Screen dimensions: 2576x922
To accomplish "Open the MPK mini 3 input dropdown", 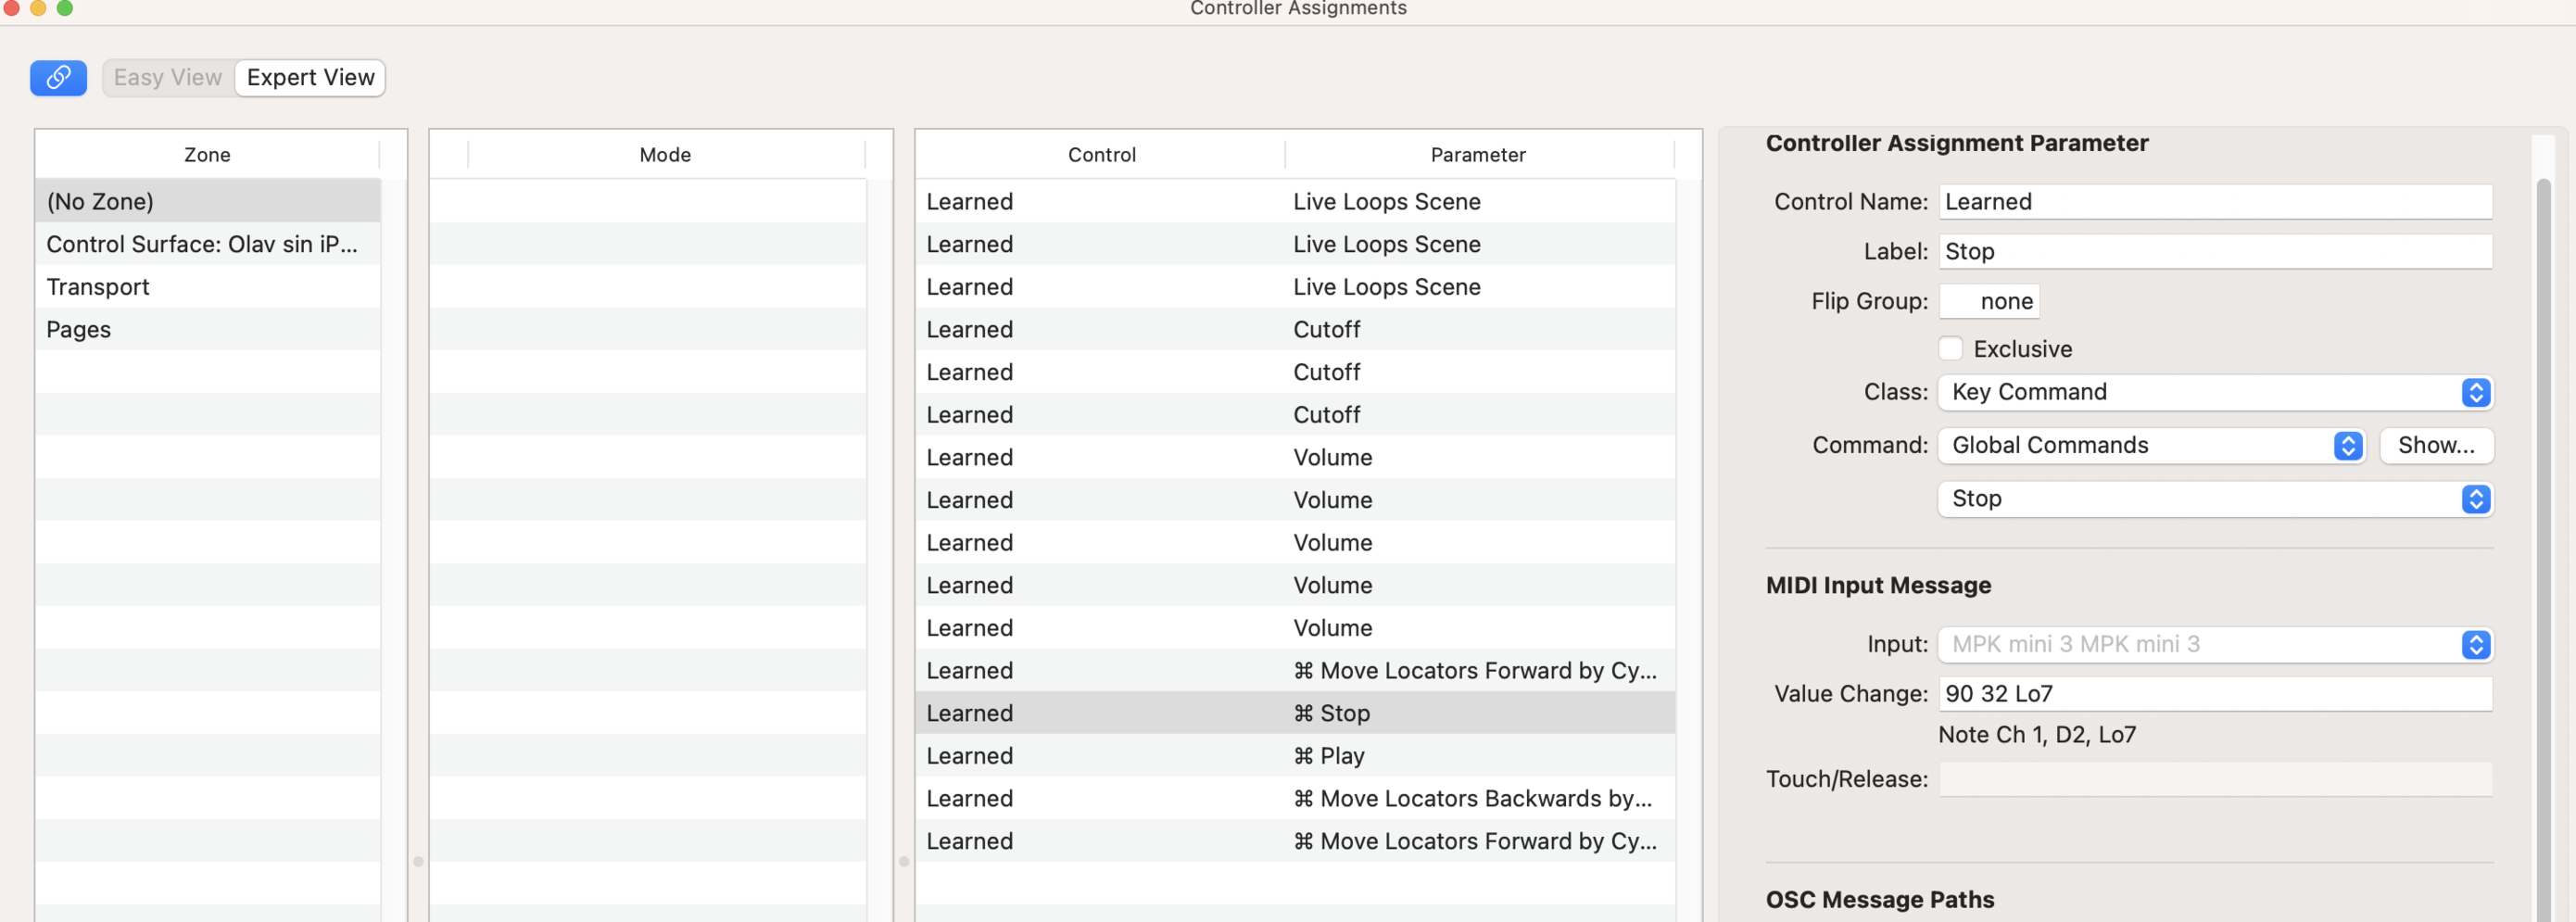I will (2214, 644).
